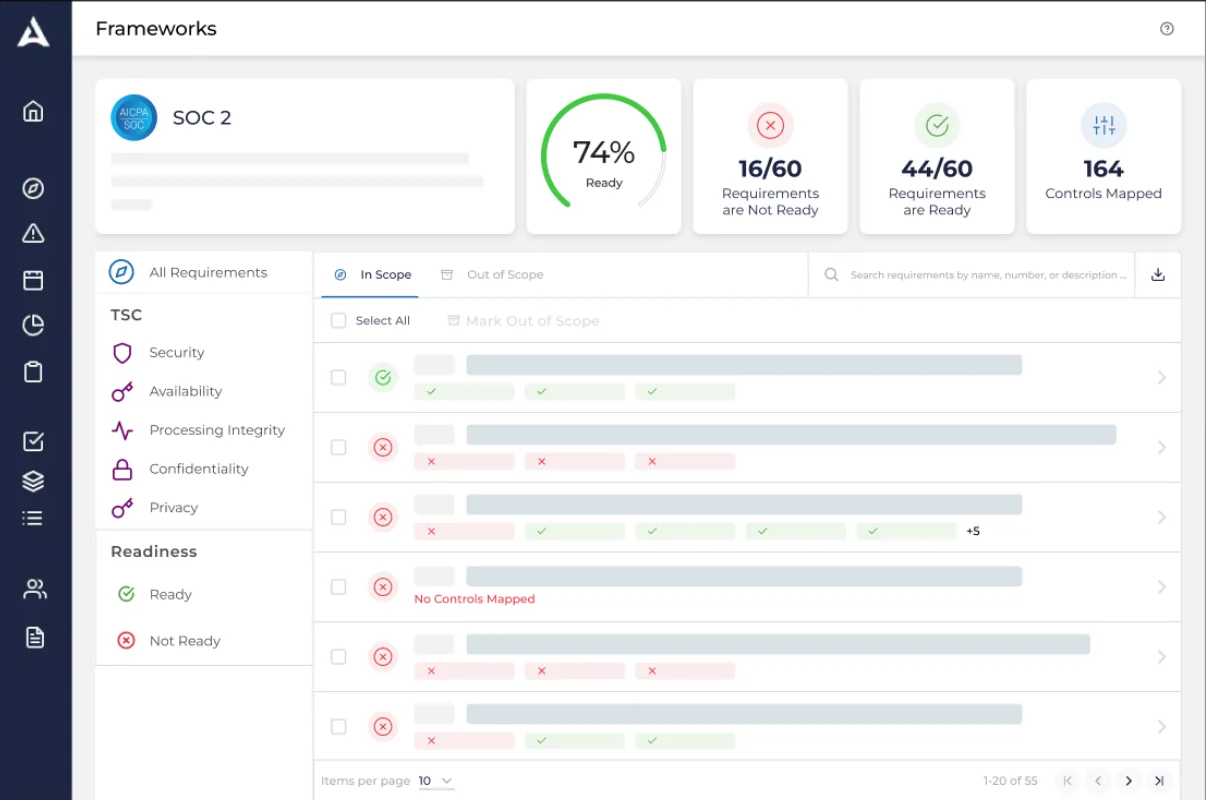1206x800 pixels.
Task: Click the help question mark icon
Action: pos(1166,29)
